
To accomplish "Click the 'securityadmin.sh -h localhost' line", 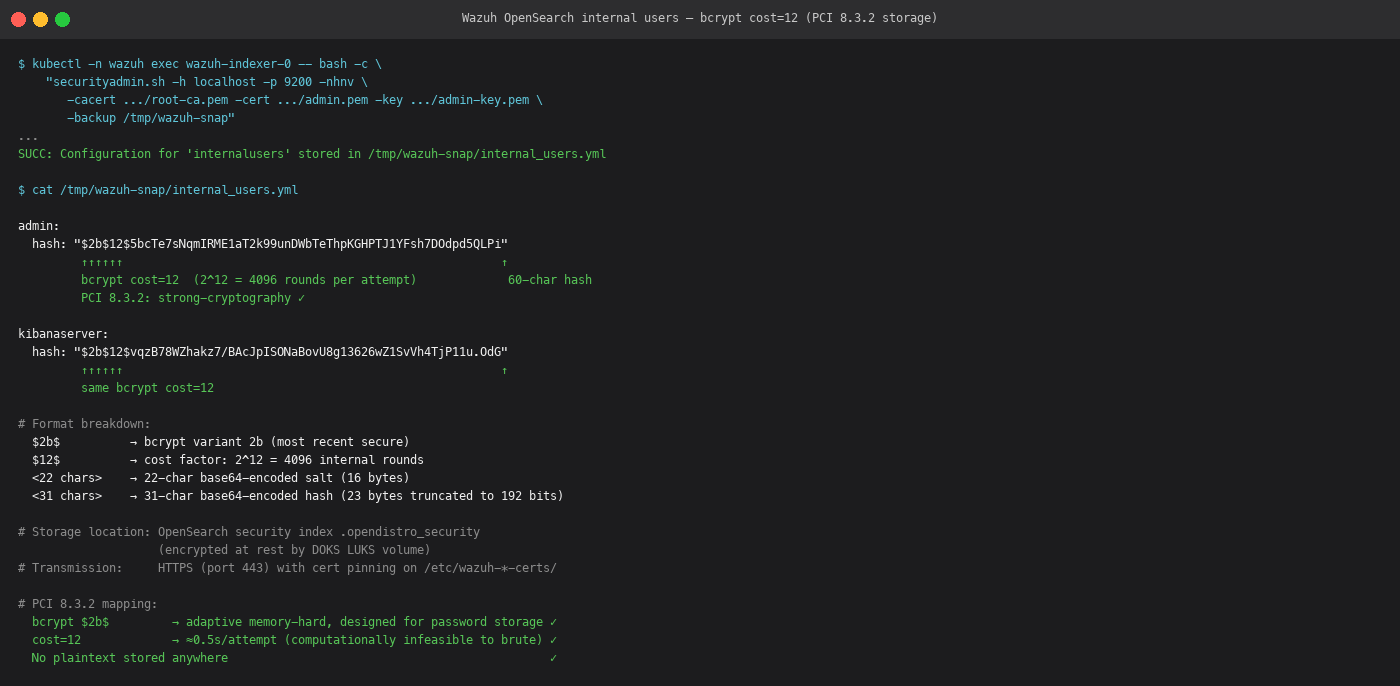I will 206,82.
